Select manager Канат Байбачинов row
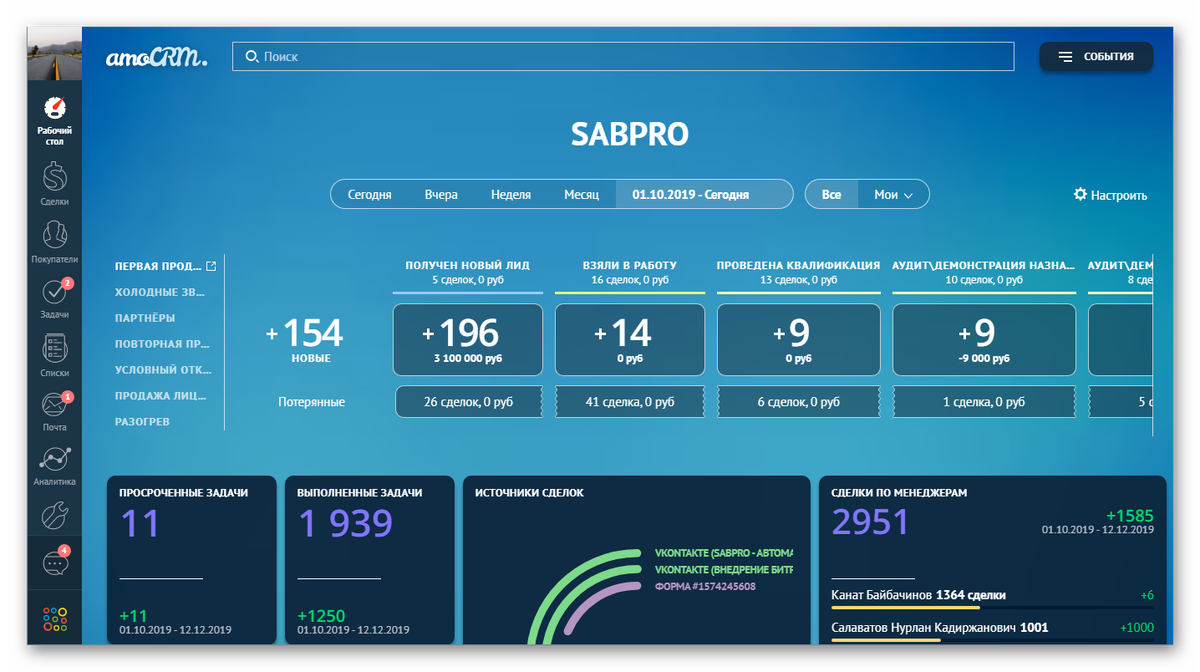This screenshot has width=1200, height=672. (x=992, y=596)
